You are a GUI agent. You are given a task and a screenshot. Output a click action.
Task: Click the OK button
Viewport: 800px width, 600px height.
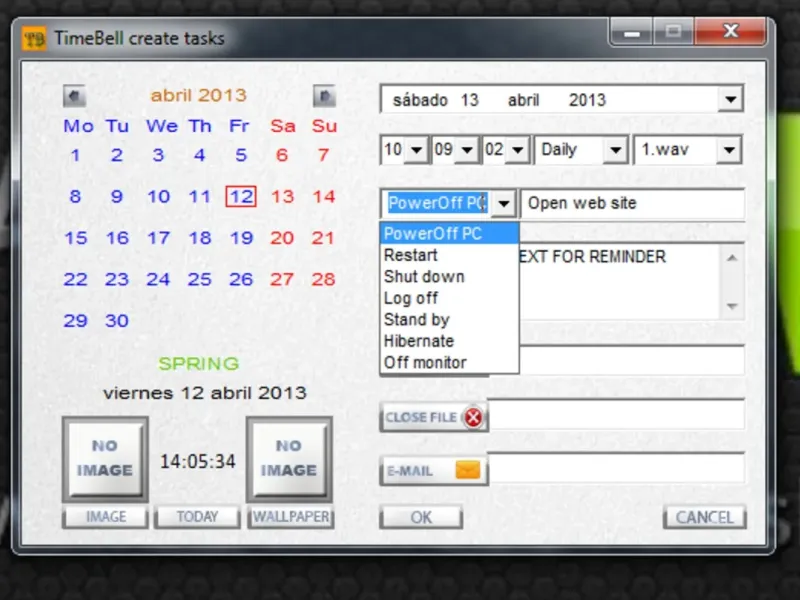click(x=421, y=517)
